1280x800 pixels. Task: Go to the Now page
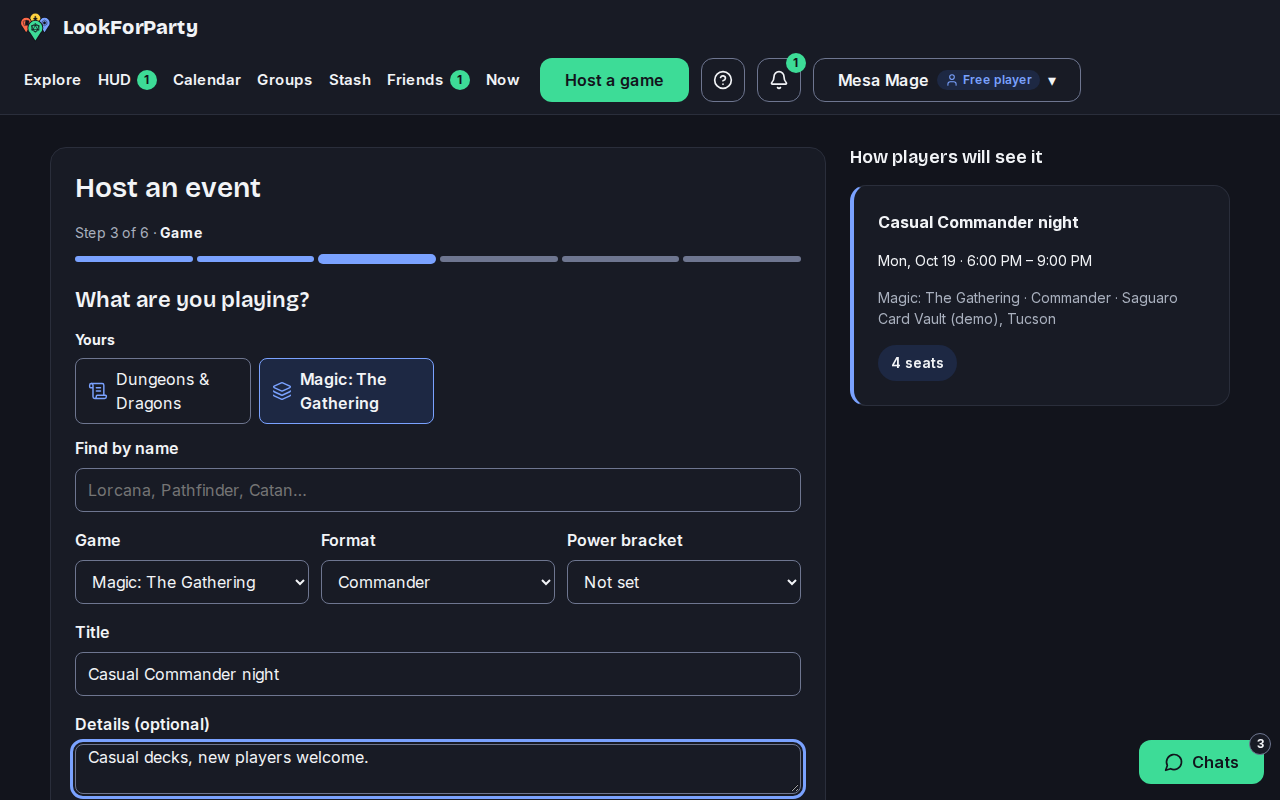(x=503, y=80)
